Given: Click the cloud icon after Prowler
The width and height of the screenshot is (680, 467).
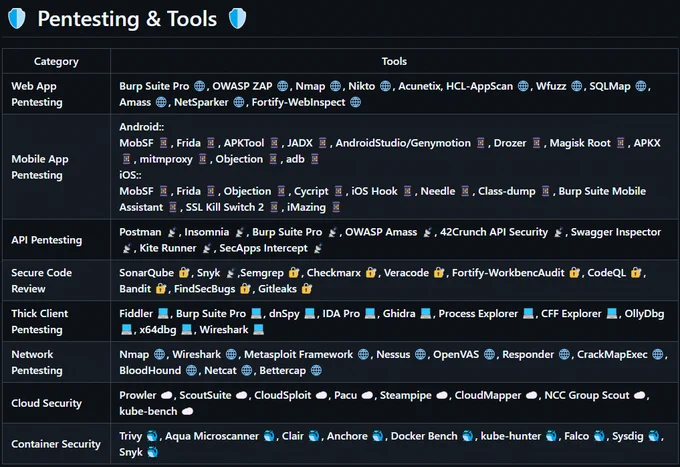Looking at the screenshot, I should pyautogui.click(x=167, y=395).
